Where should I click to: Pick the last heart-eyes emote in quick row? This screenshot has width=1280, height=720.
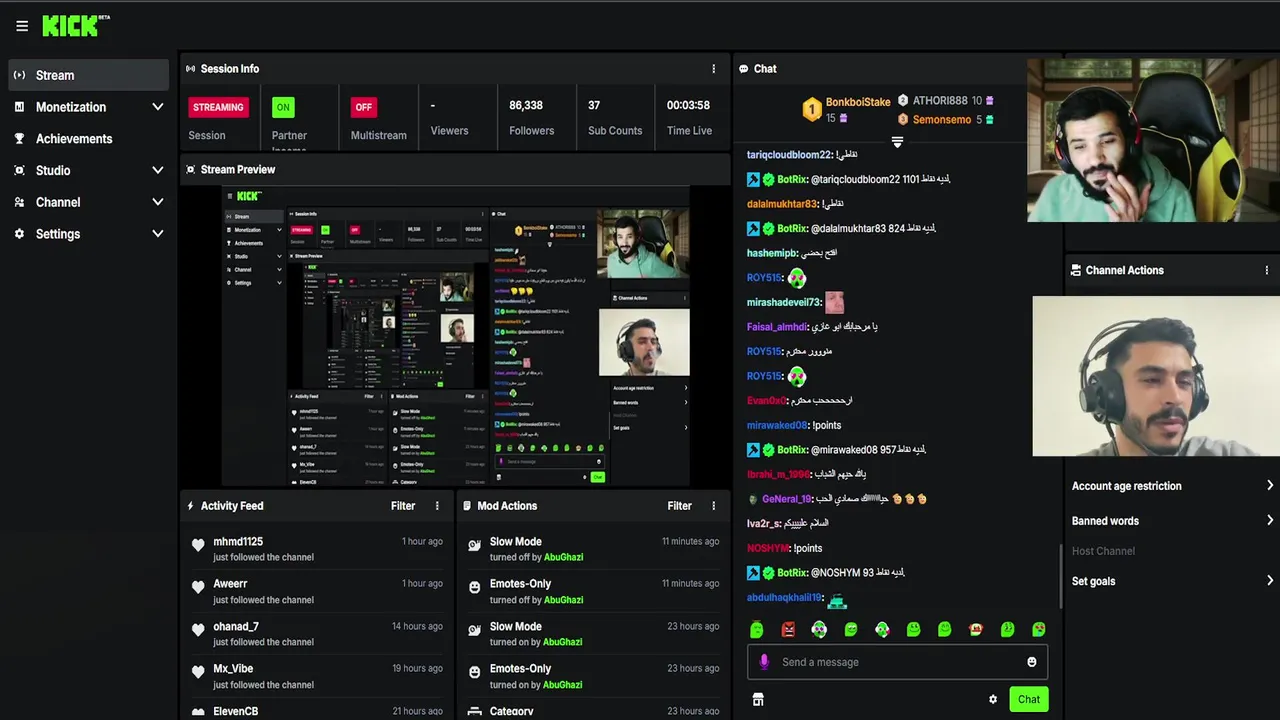pyautogui.click(x=1039, y=629)
